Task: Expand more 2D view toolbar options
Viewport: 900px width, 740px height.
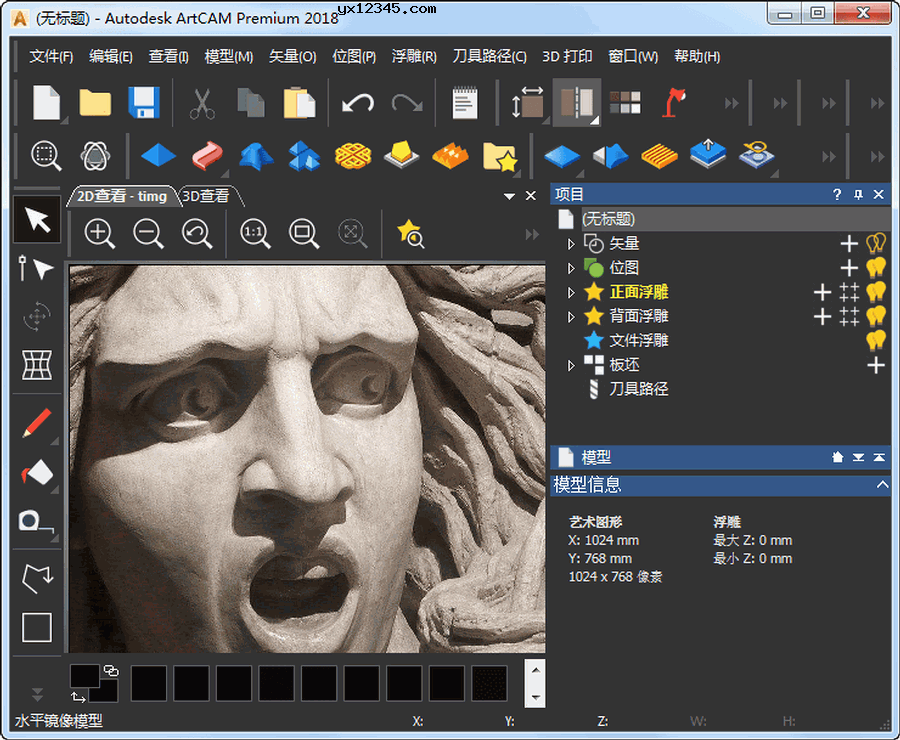Action: [532, 234]
